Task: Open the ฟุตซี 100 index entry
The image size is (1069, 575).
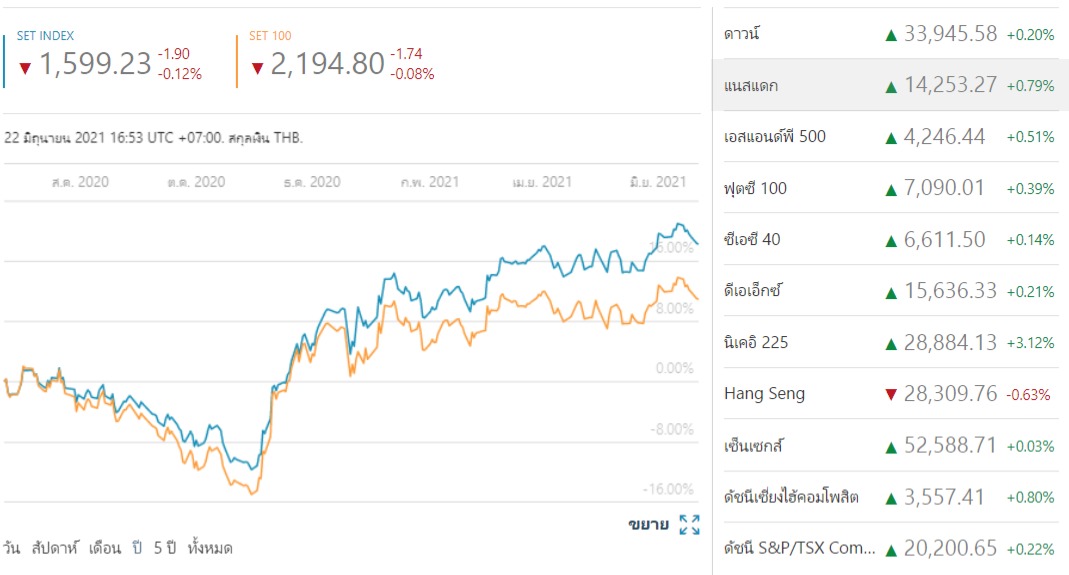Action: tap(755, 188)
